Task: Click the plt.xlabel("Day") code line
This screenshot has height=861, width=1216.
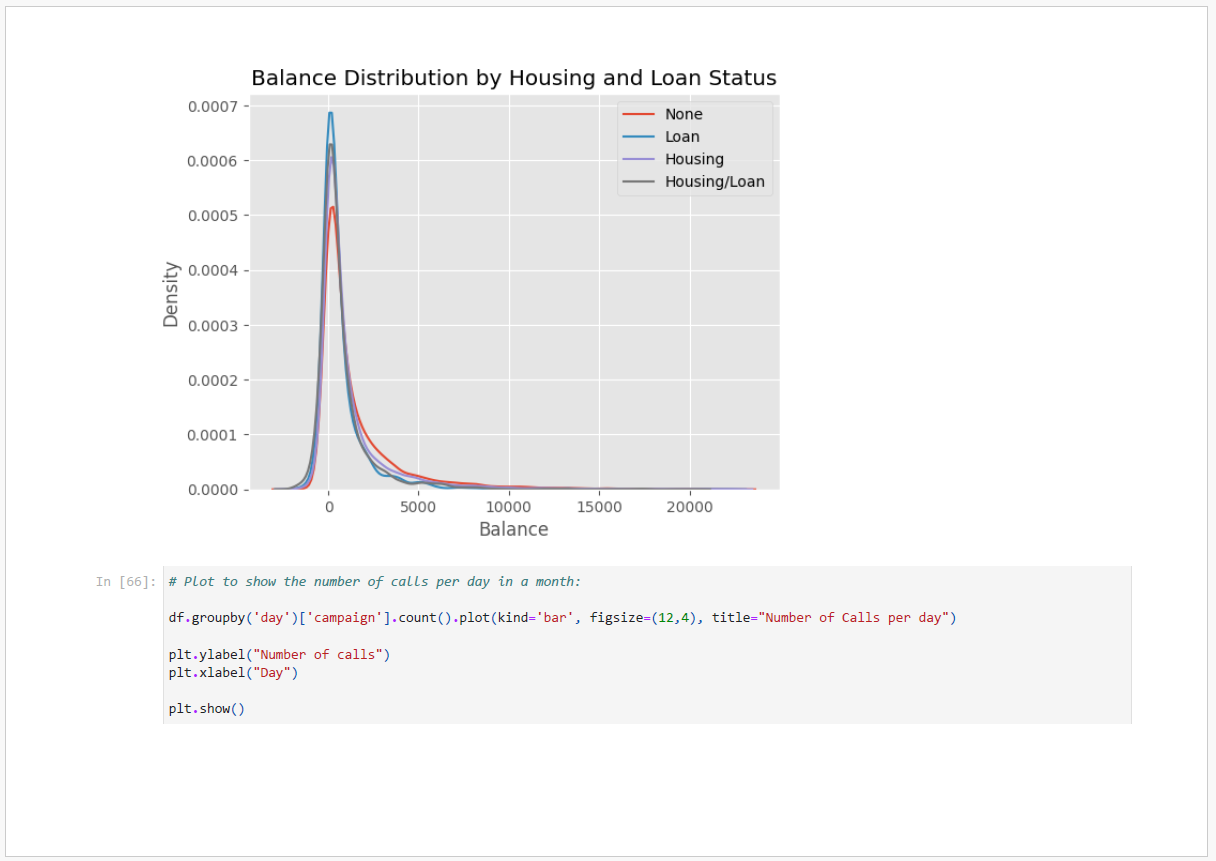Action: point(233,673)
